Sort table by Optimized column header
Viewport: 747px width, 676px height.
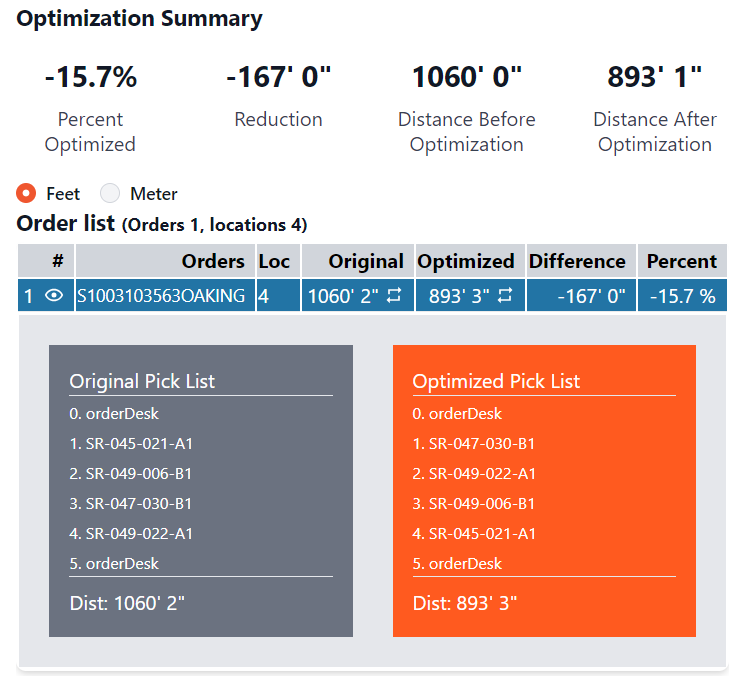pos(466,261)
